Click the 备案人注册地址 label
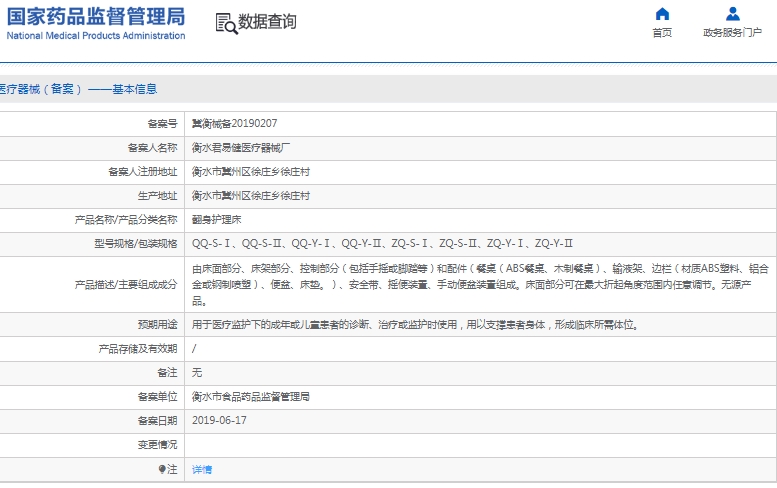The width and height of the screenshot is (777, 488). pos(142,172)
